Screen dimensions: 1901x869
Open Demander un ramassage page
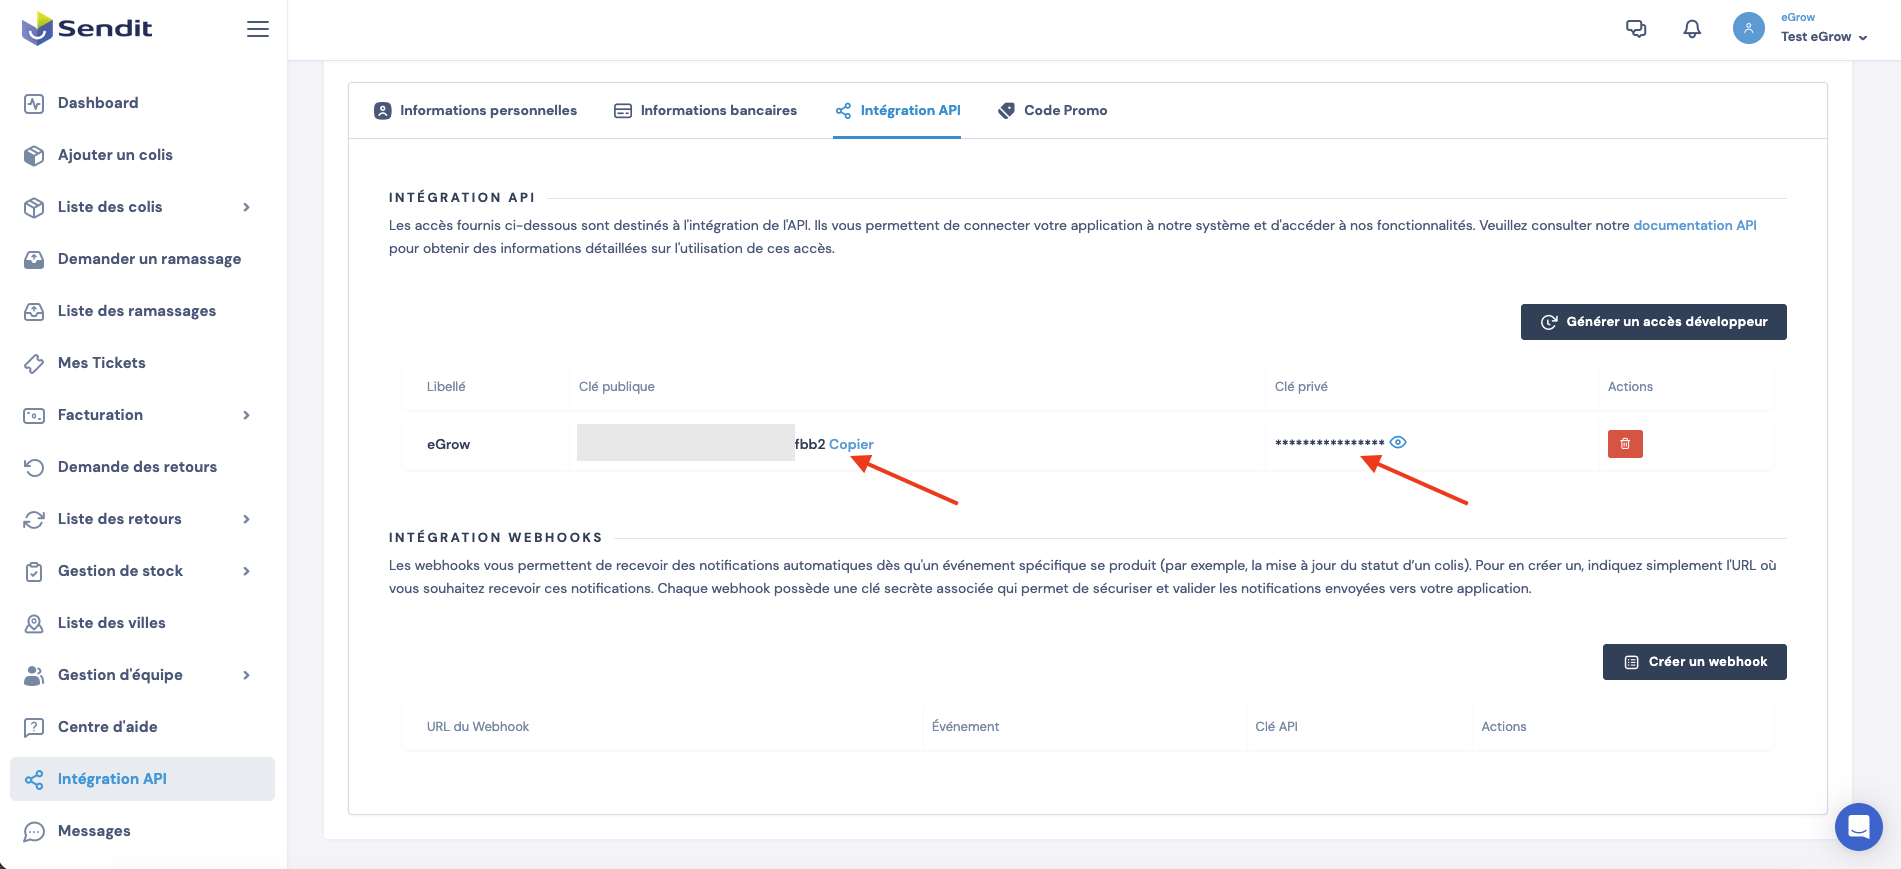tap(149, 259)
